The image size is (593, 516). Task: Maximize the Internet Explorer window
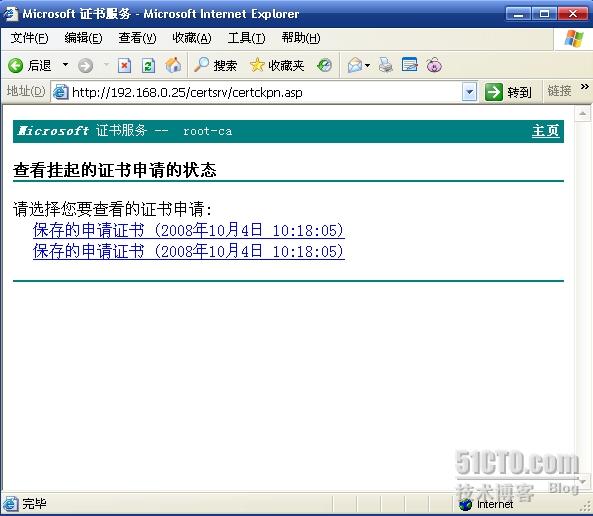point(544,14)
